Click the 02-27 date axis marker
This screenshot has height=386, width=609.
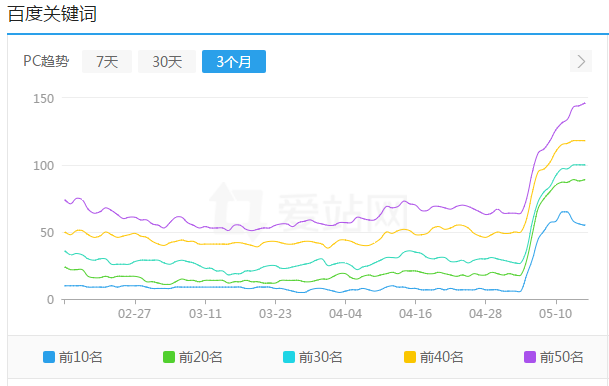[134, 314]
